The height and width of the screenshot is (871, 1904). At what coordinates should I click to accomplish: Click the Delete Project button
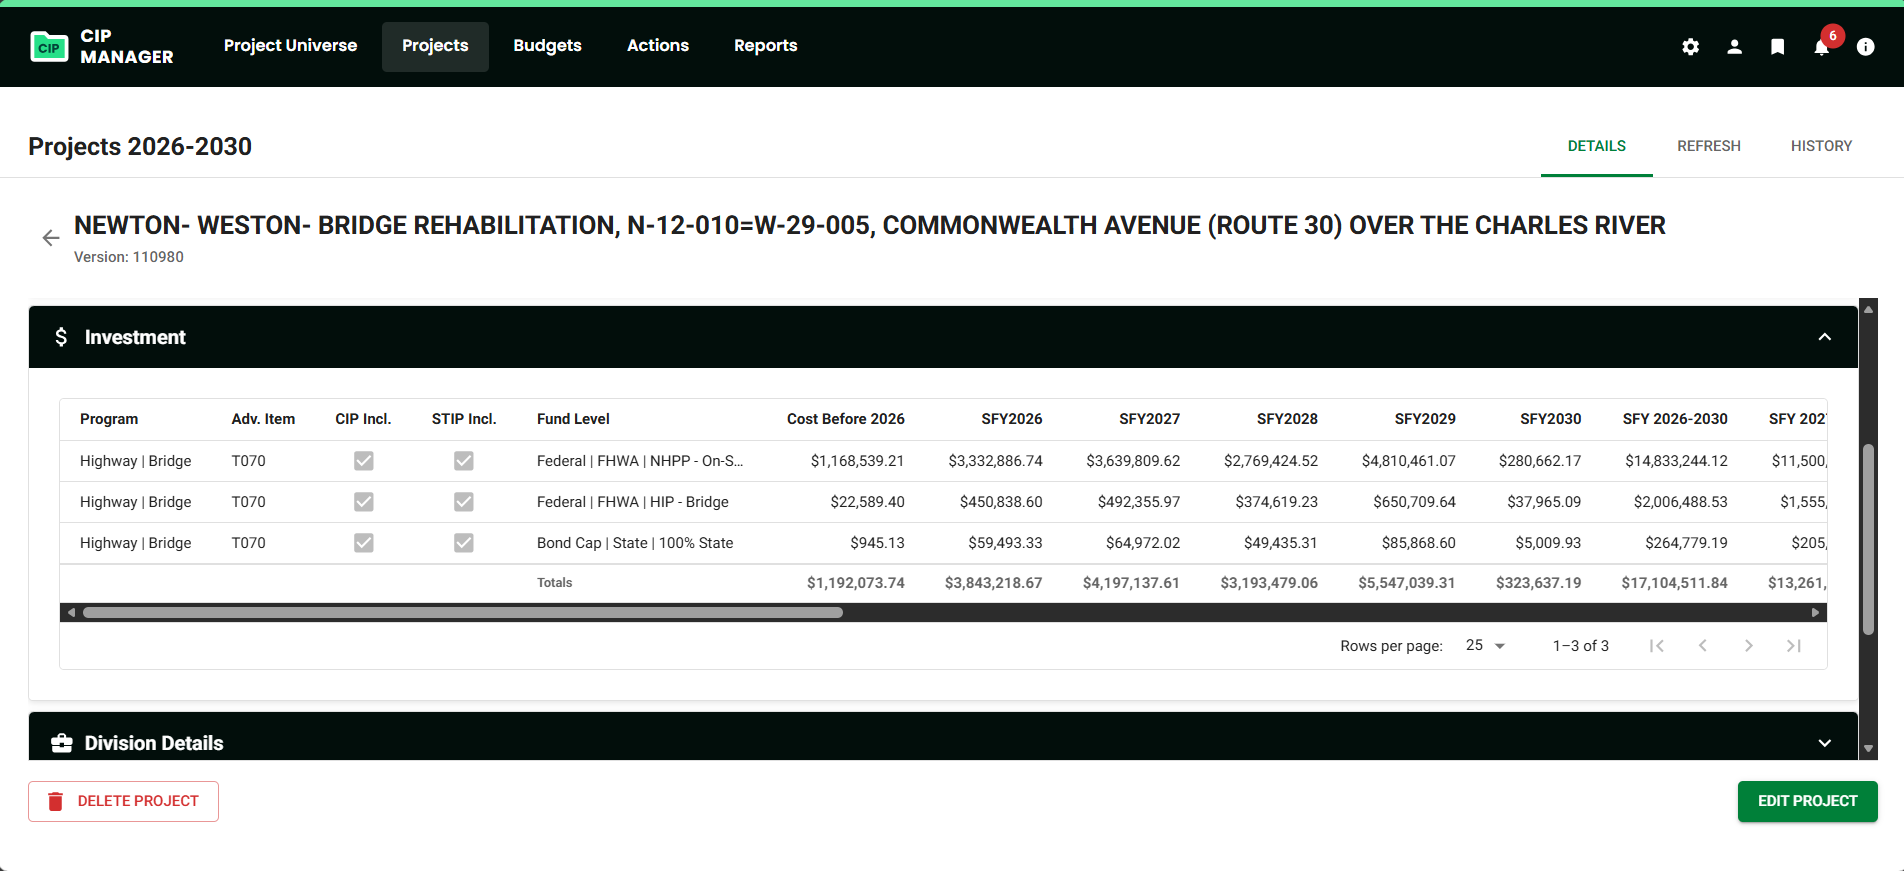tap(123, 801)
